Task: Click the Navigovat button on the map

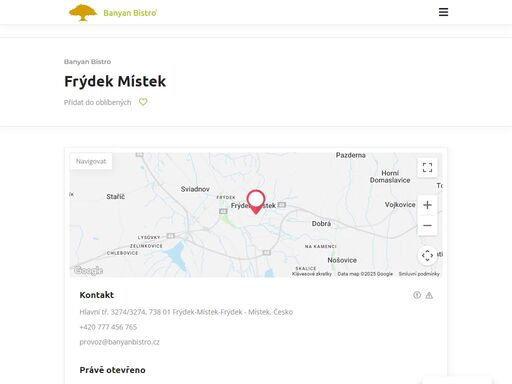Action: click(91, 161)
